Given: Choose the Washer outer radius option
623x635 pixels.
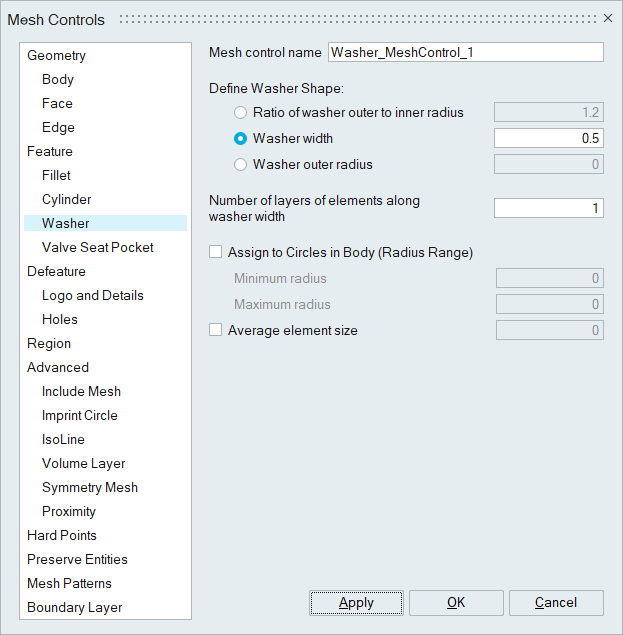Looking at the screenshot, I should pos(240,165).
